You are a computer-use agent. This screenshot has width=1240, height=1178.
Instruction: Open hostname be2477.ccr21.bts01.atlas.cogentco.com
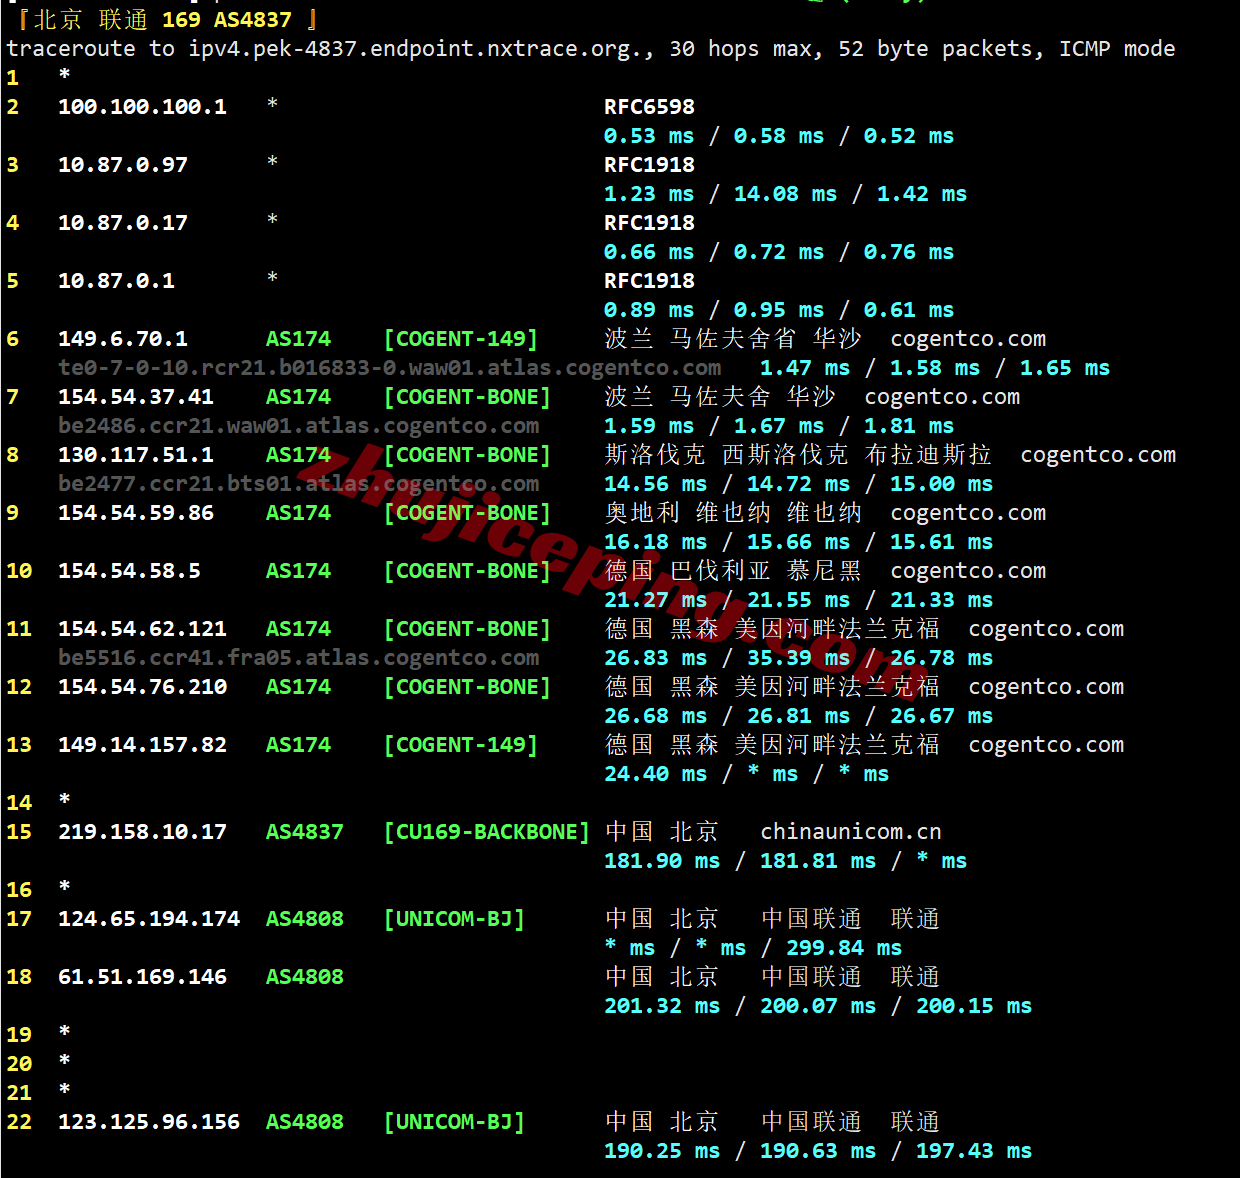pos(298,484)
